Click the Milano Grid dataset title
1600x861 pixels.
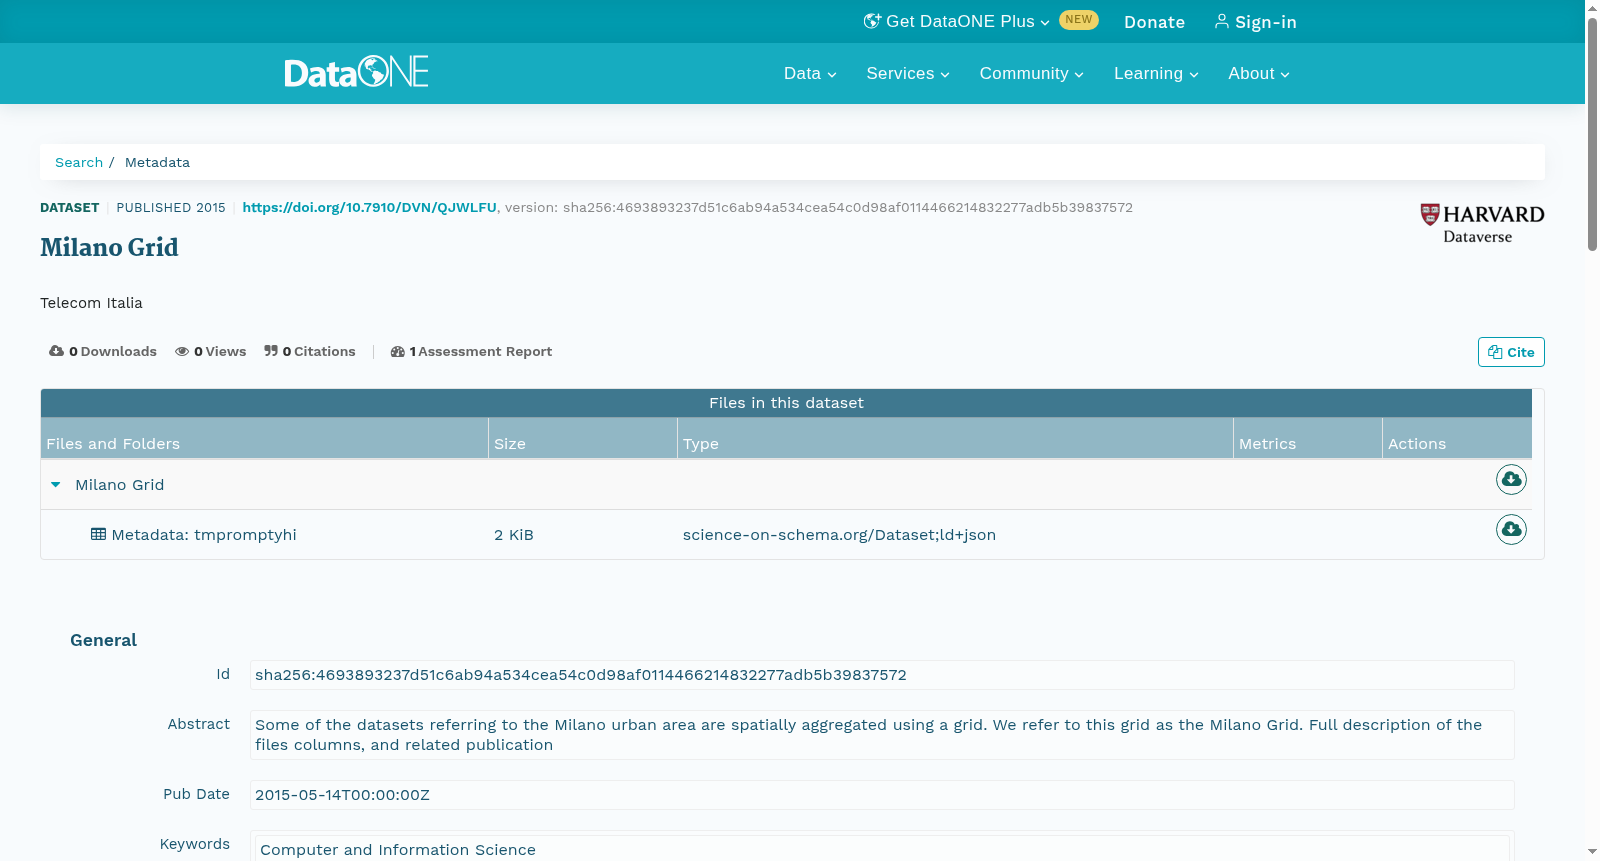coord(109,247)
